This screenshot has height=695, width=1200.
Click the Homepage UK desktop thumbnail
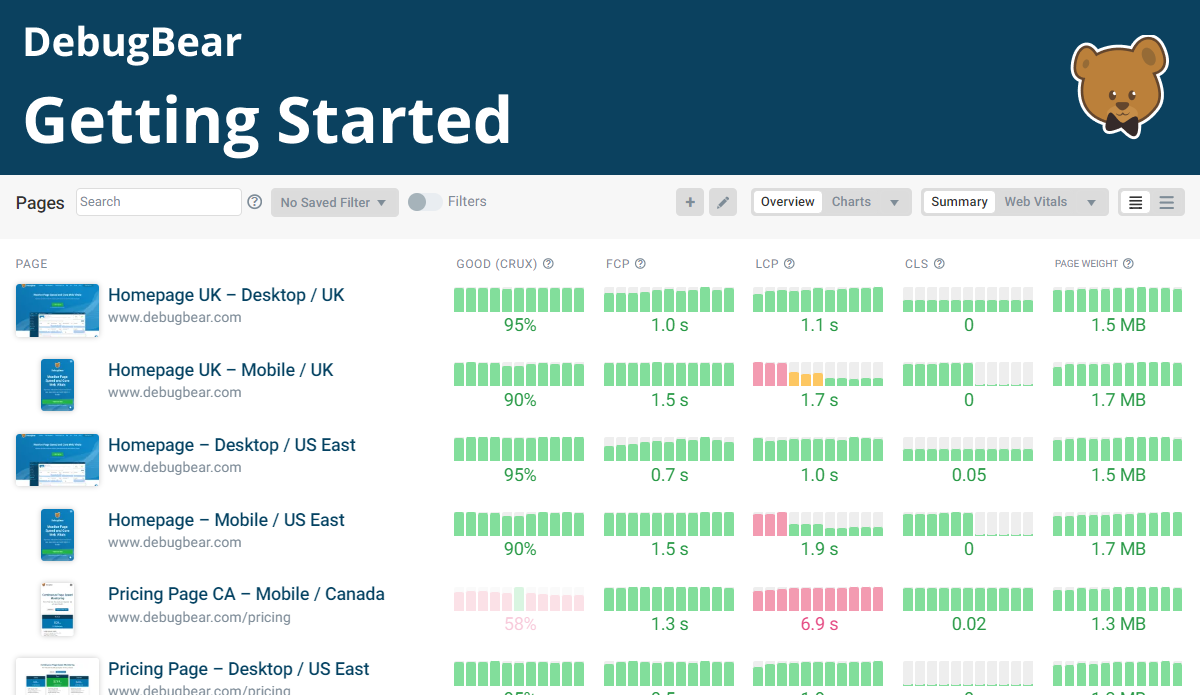(57, 310)
